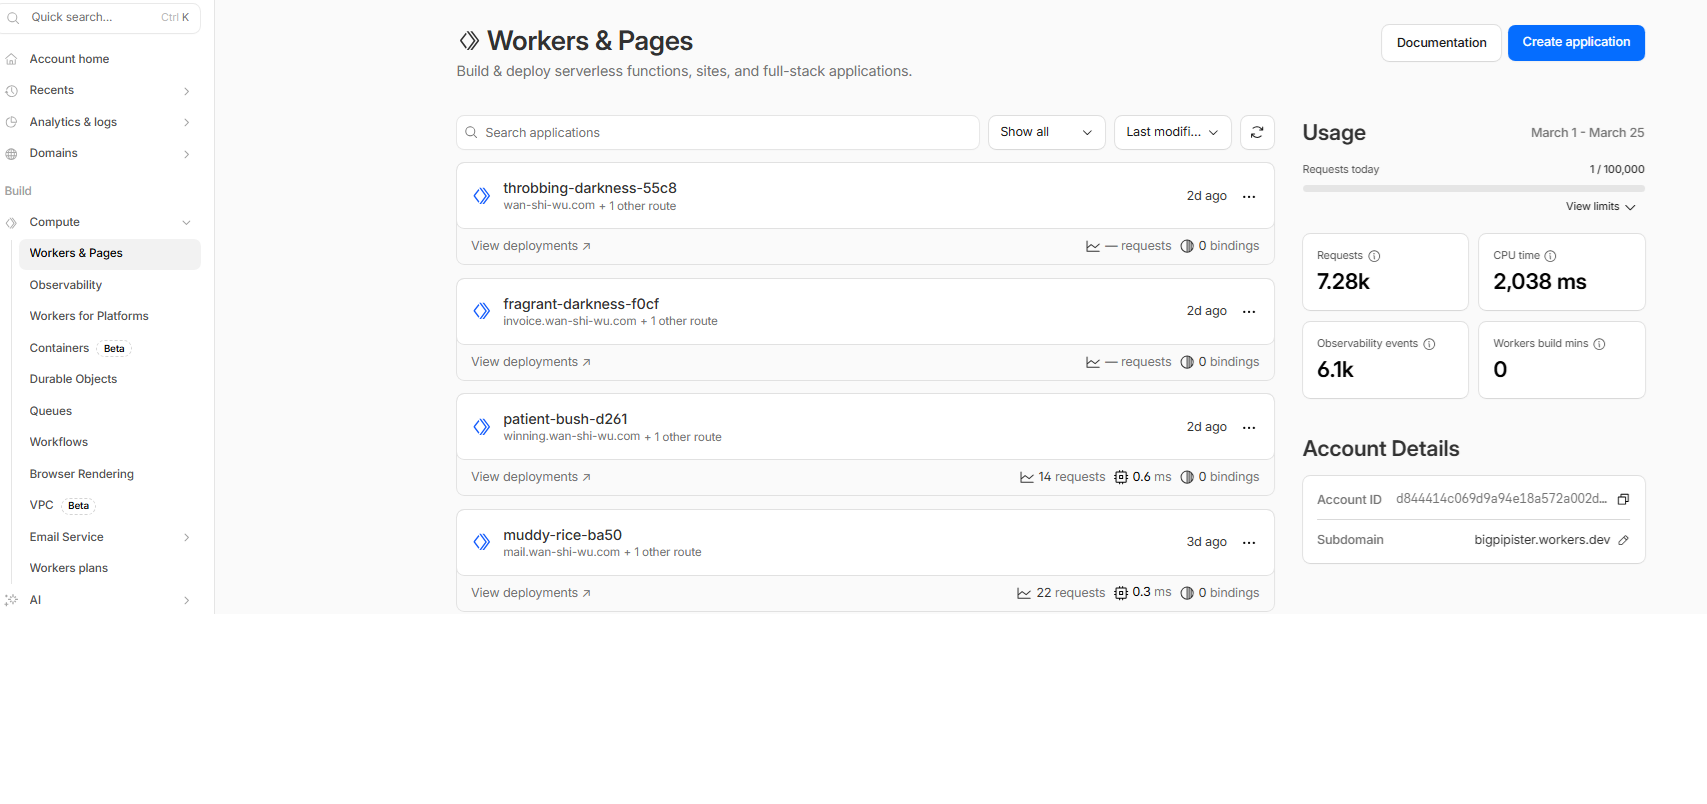The image size is (1707, 804).
Task: Click the Quick search magnifier icon
Action: point(13,18)
